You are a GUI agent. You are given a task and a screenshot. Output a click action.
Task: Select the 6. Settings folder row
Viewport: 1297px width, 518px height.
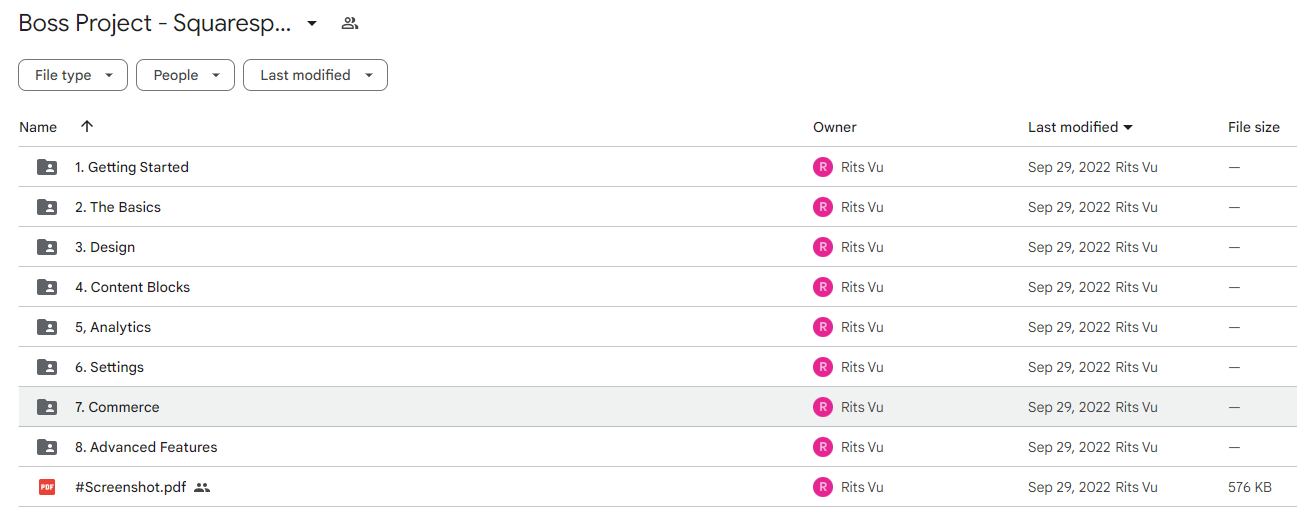tap(658, 367)
